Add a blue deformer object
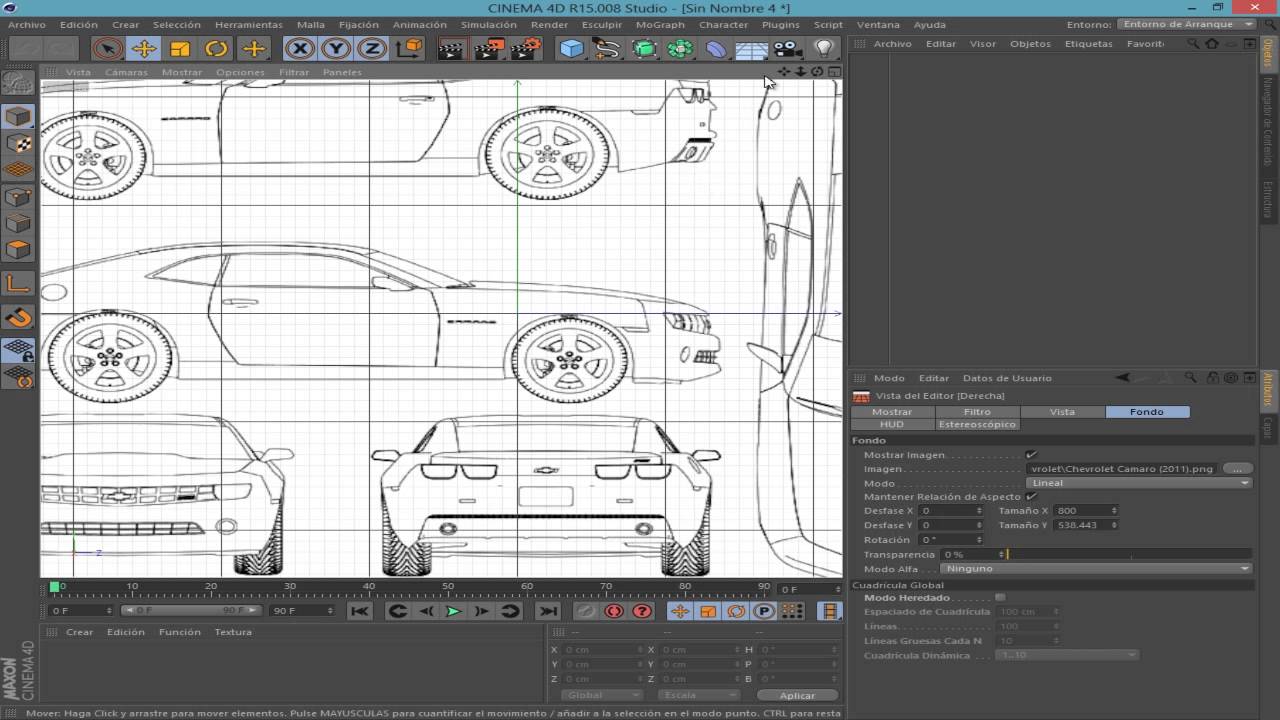 (x=716, y=48)
